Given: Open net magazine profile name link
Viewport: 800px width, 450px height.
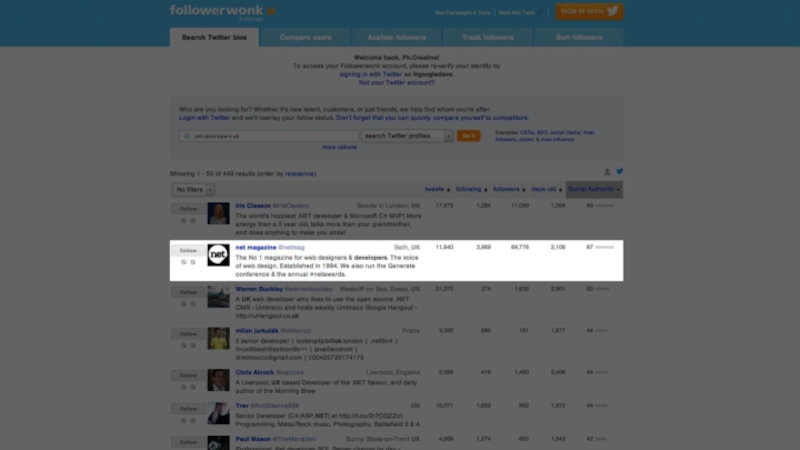Looking at the screenshot, I should pyautogui.click(x=256, y=247).
